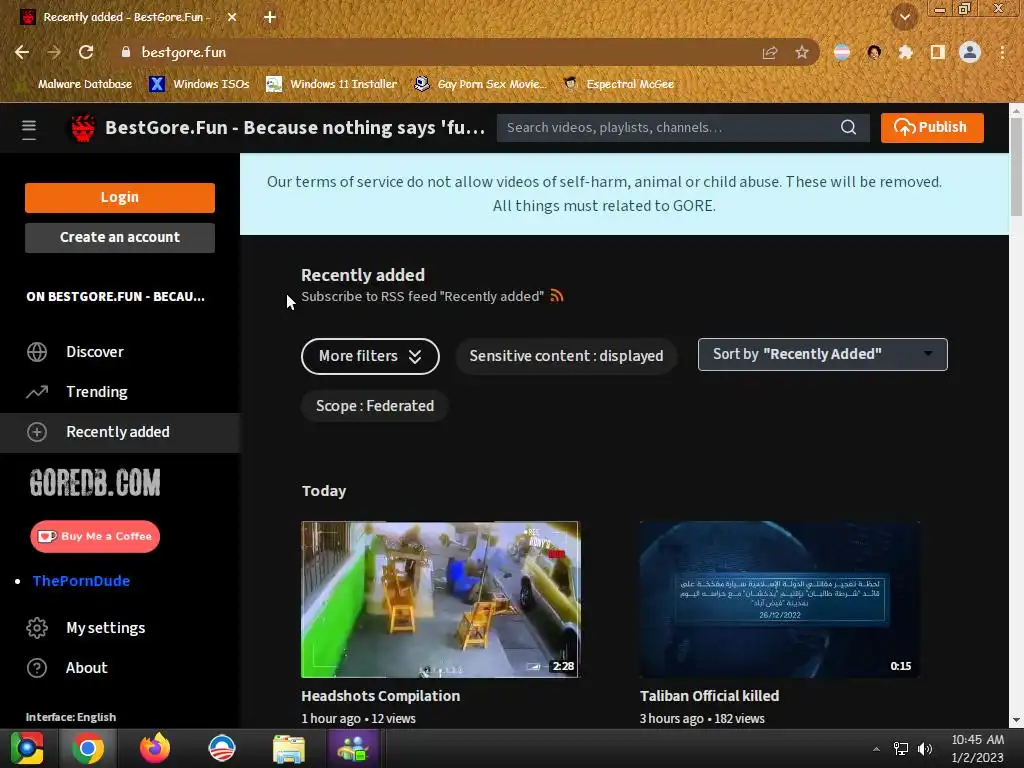Bookmark the page with star icon

coord(801,52)
